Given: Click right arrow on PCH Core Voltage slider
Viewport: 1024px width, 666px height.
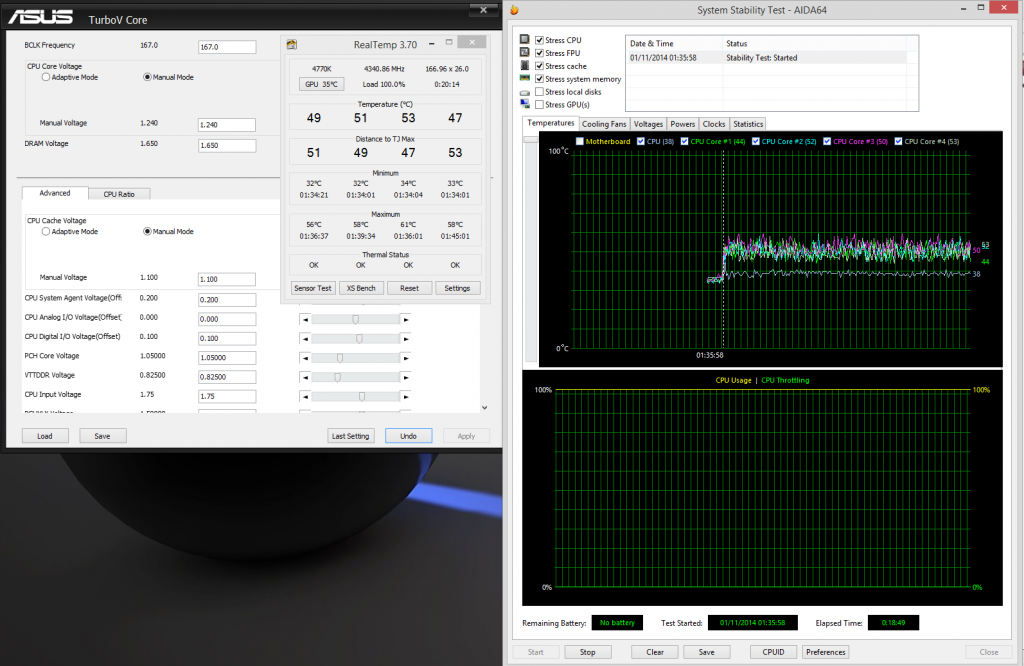Looking at the screenshot, I should [x=406, y=357].
